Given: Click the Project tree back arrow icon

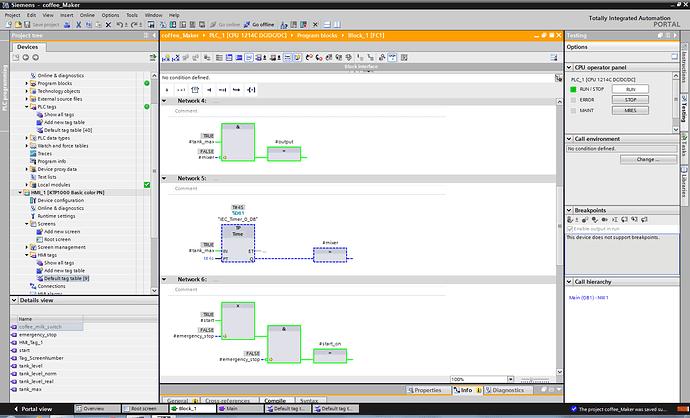Looking at the screenshot, I should (26, 57).
